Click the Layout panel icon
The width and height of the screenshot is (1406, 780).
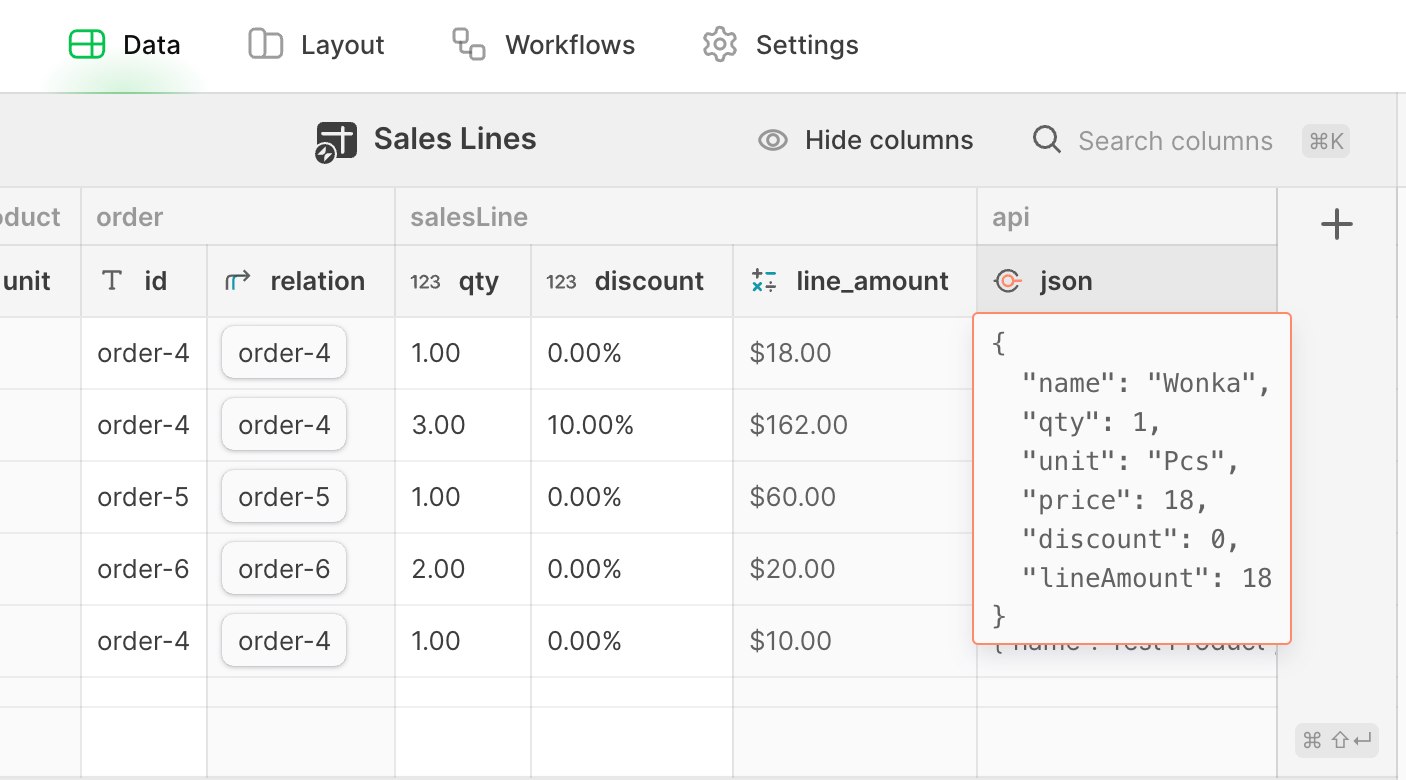tap(266, 45)
